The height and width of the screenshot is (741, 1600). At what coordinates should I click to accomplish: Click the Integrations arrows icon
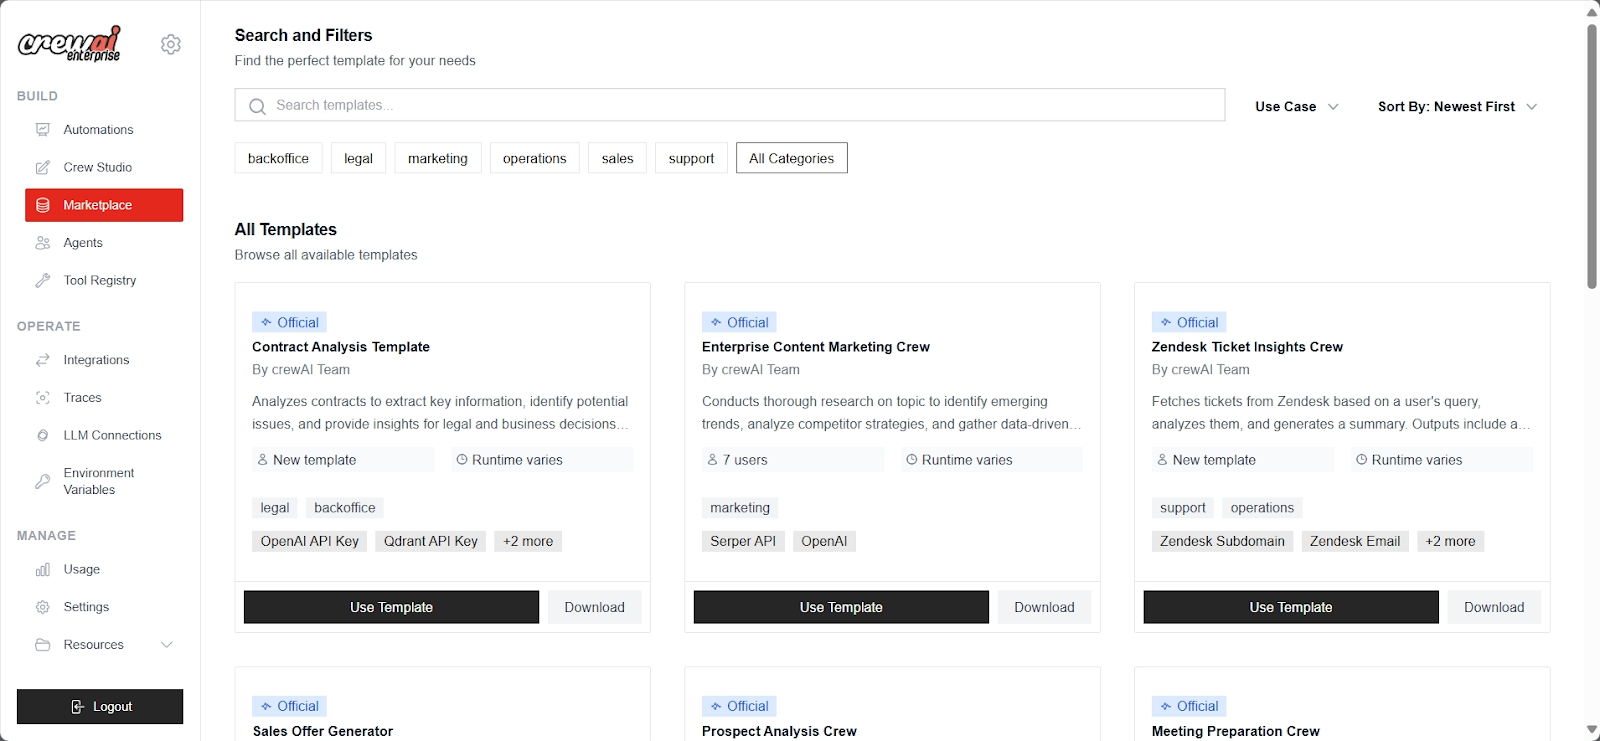(43, 360)
